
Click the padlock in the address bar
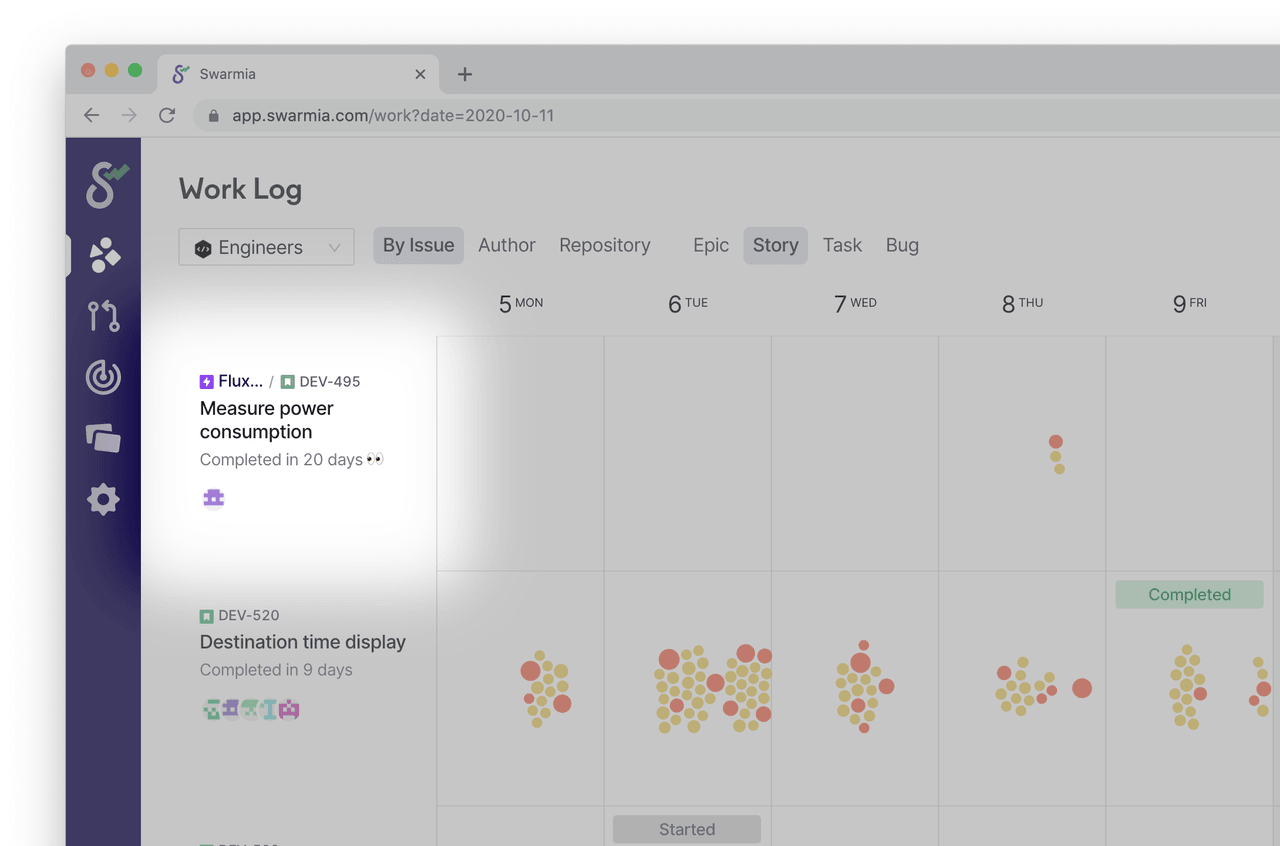pyautogui.click(x=212, y=115)
